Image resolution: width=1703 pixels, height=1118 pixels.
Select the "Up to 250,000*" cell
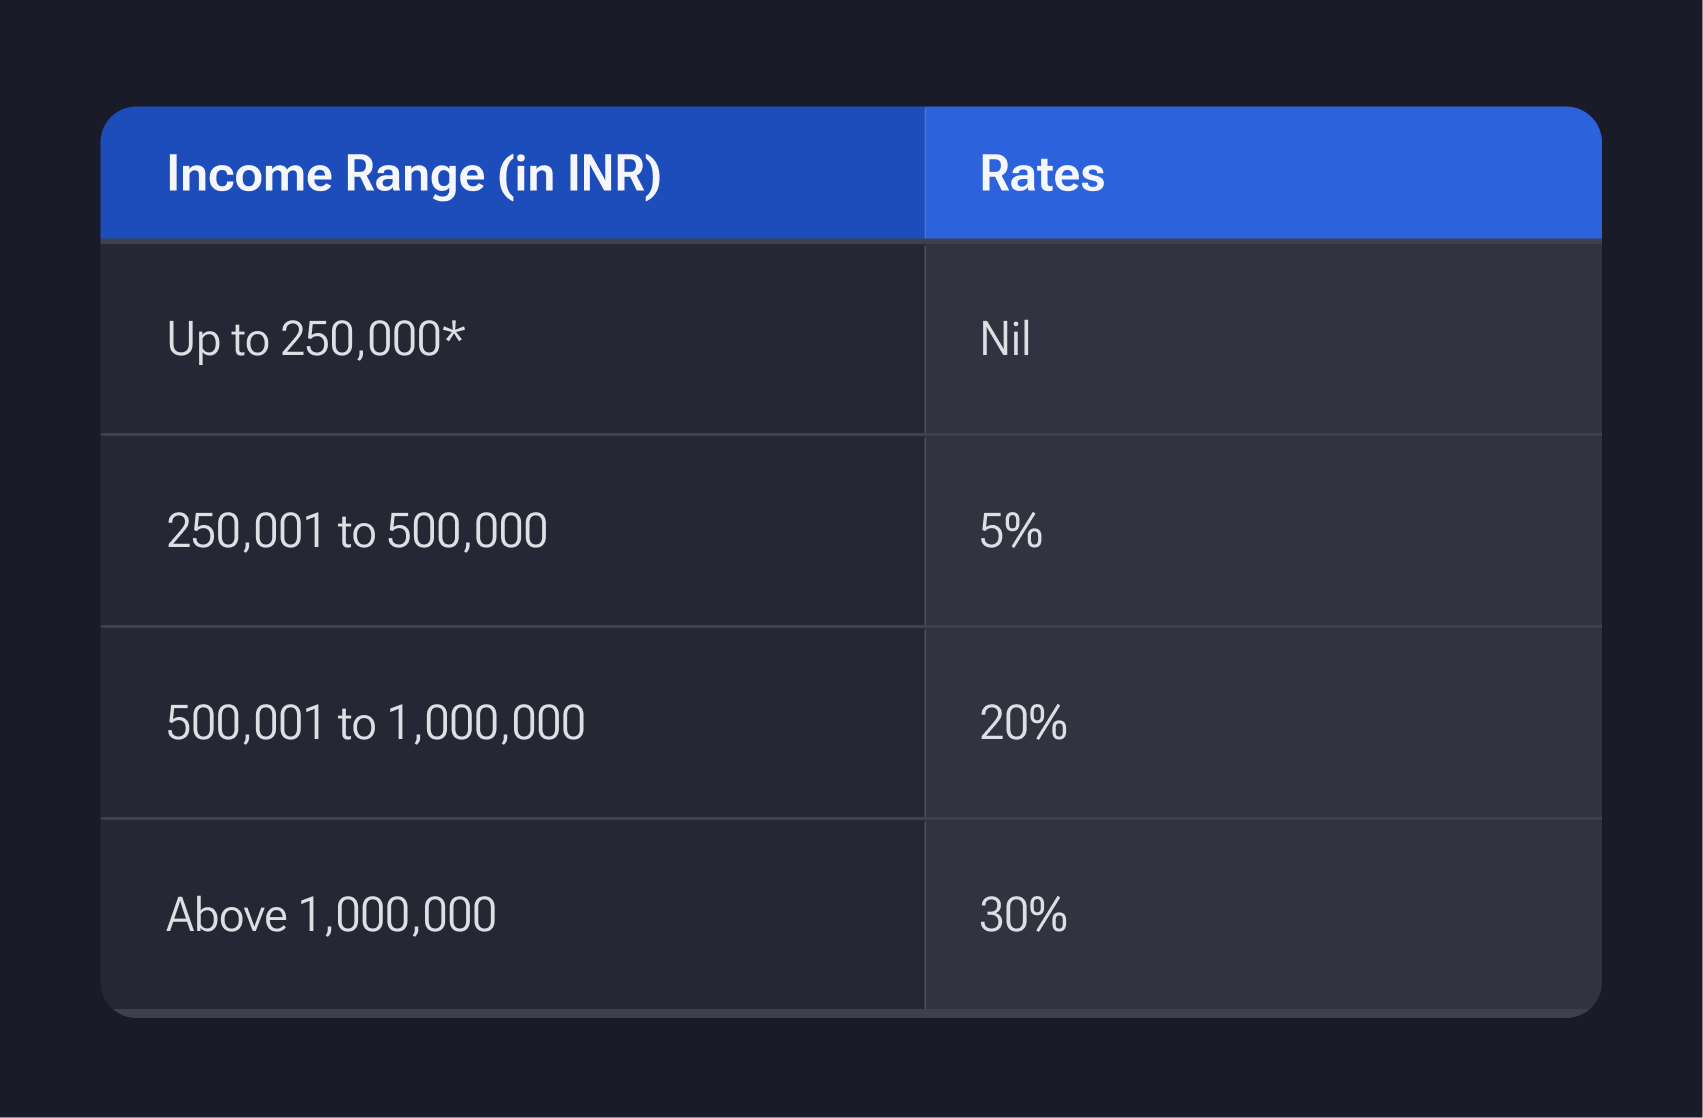pyautogui.click(x=315, y=339)
